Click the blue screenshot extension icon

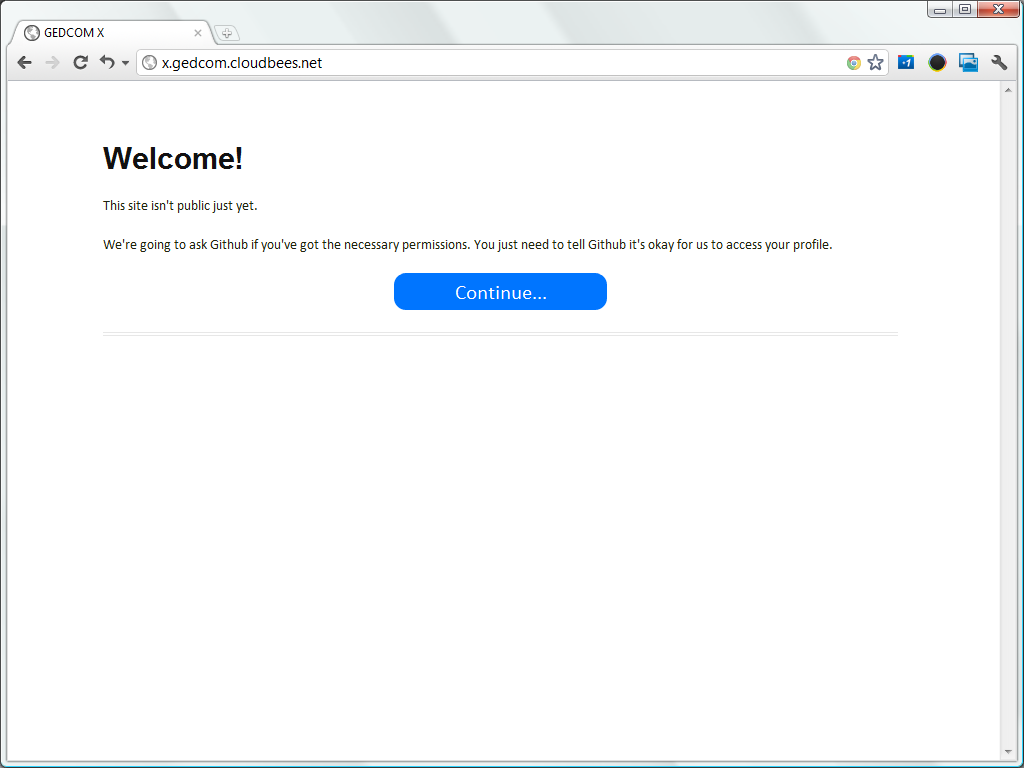pos(968,63)
